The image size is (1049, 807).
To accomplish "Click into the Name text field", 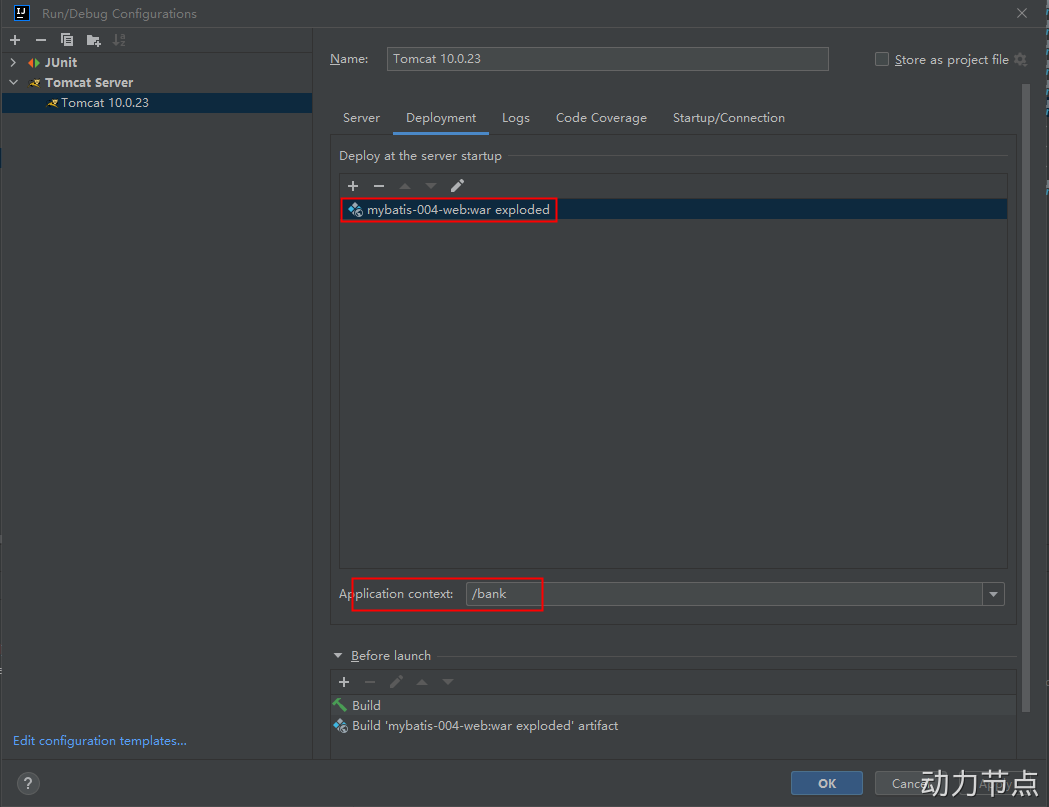I will 607,59.
